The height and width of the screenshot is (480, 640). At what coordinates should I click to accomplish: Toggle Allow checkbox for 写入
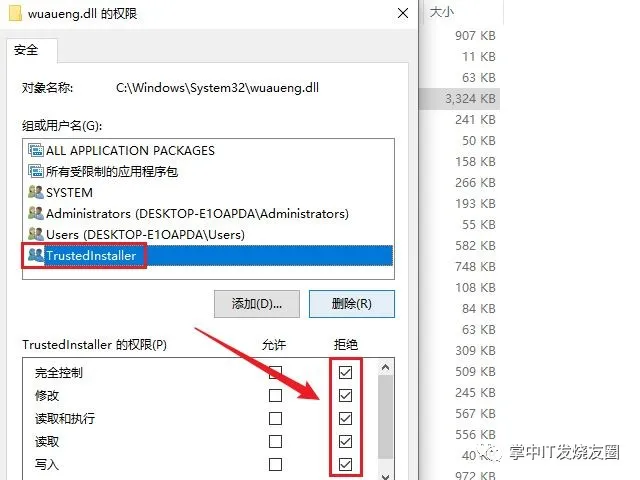276,464
